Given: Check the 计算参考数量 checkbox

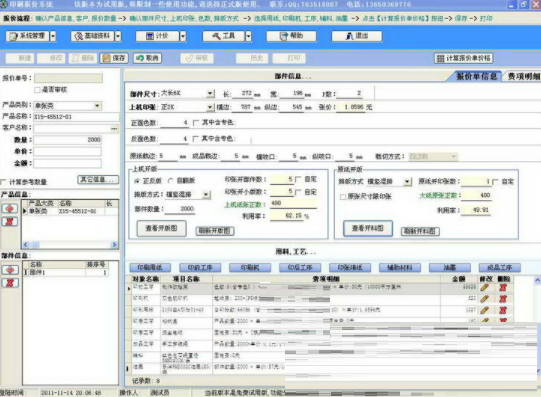Looking at the screenshot, I should 3,182.
